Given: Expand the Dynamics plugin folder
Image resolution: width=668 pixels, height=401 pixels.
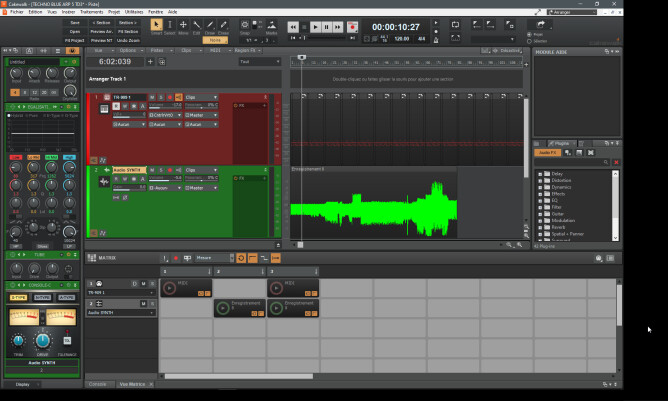Looking at the screenshot, I should pos(540,187).
